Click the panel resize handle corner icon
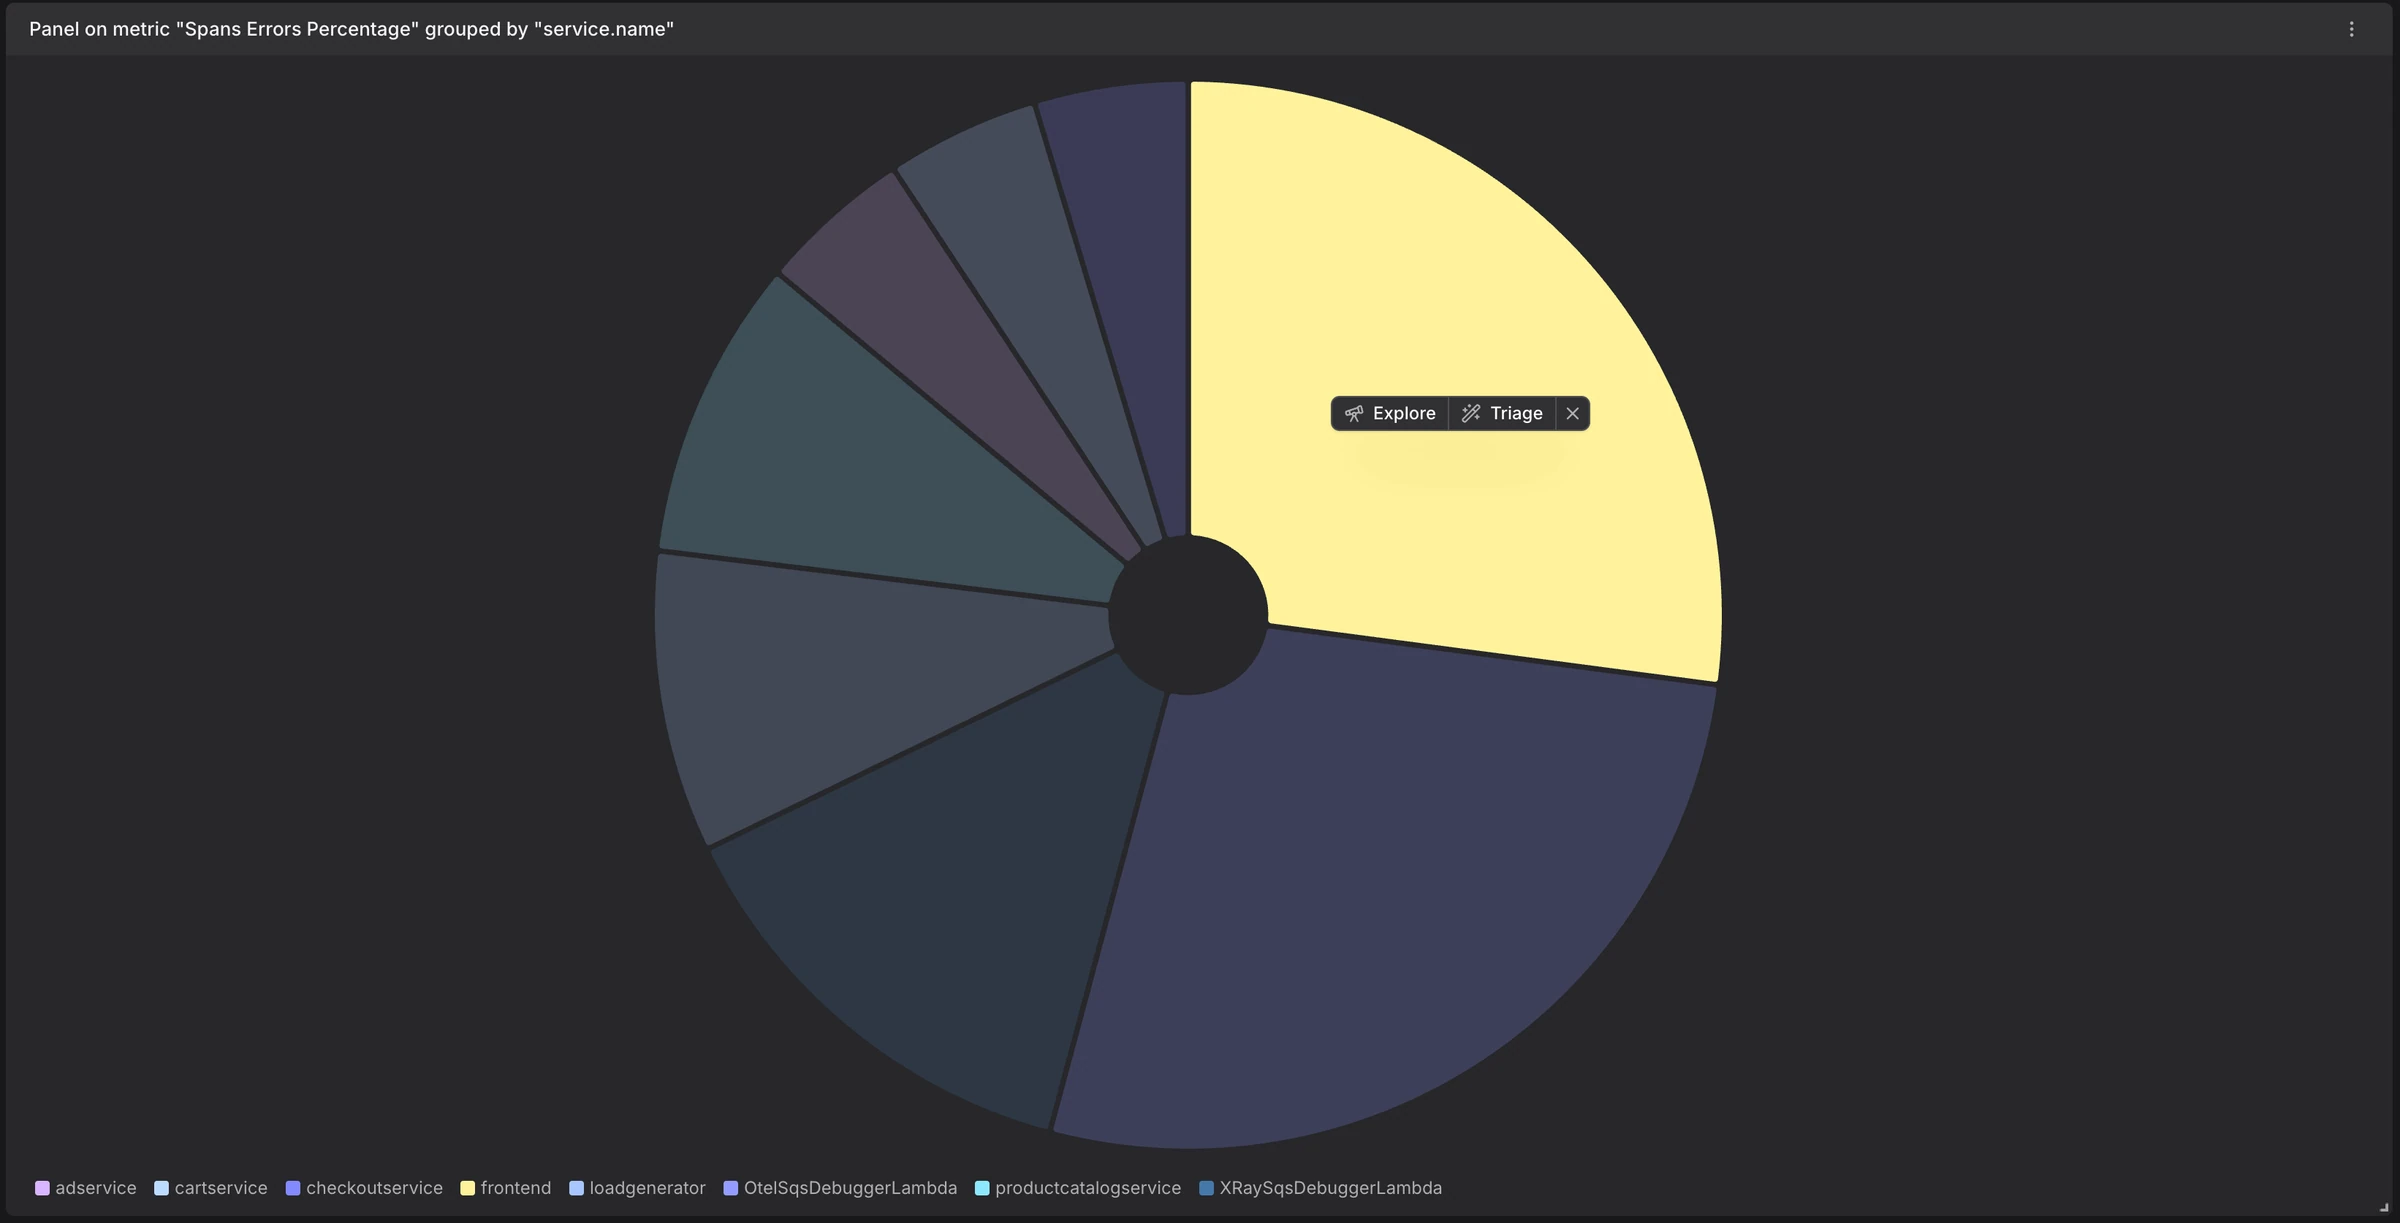Screen dimensions: 2400x1223 (2384, 1208)
